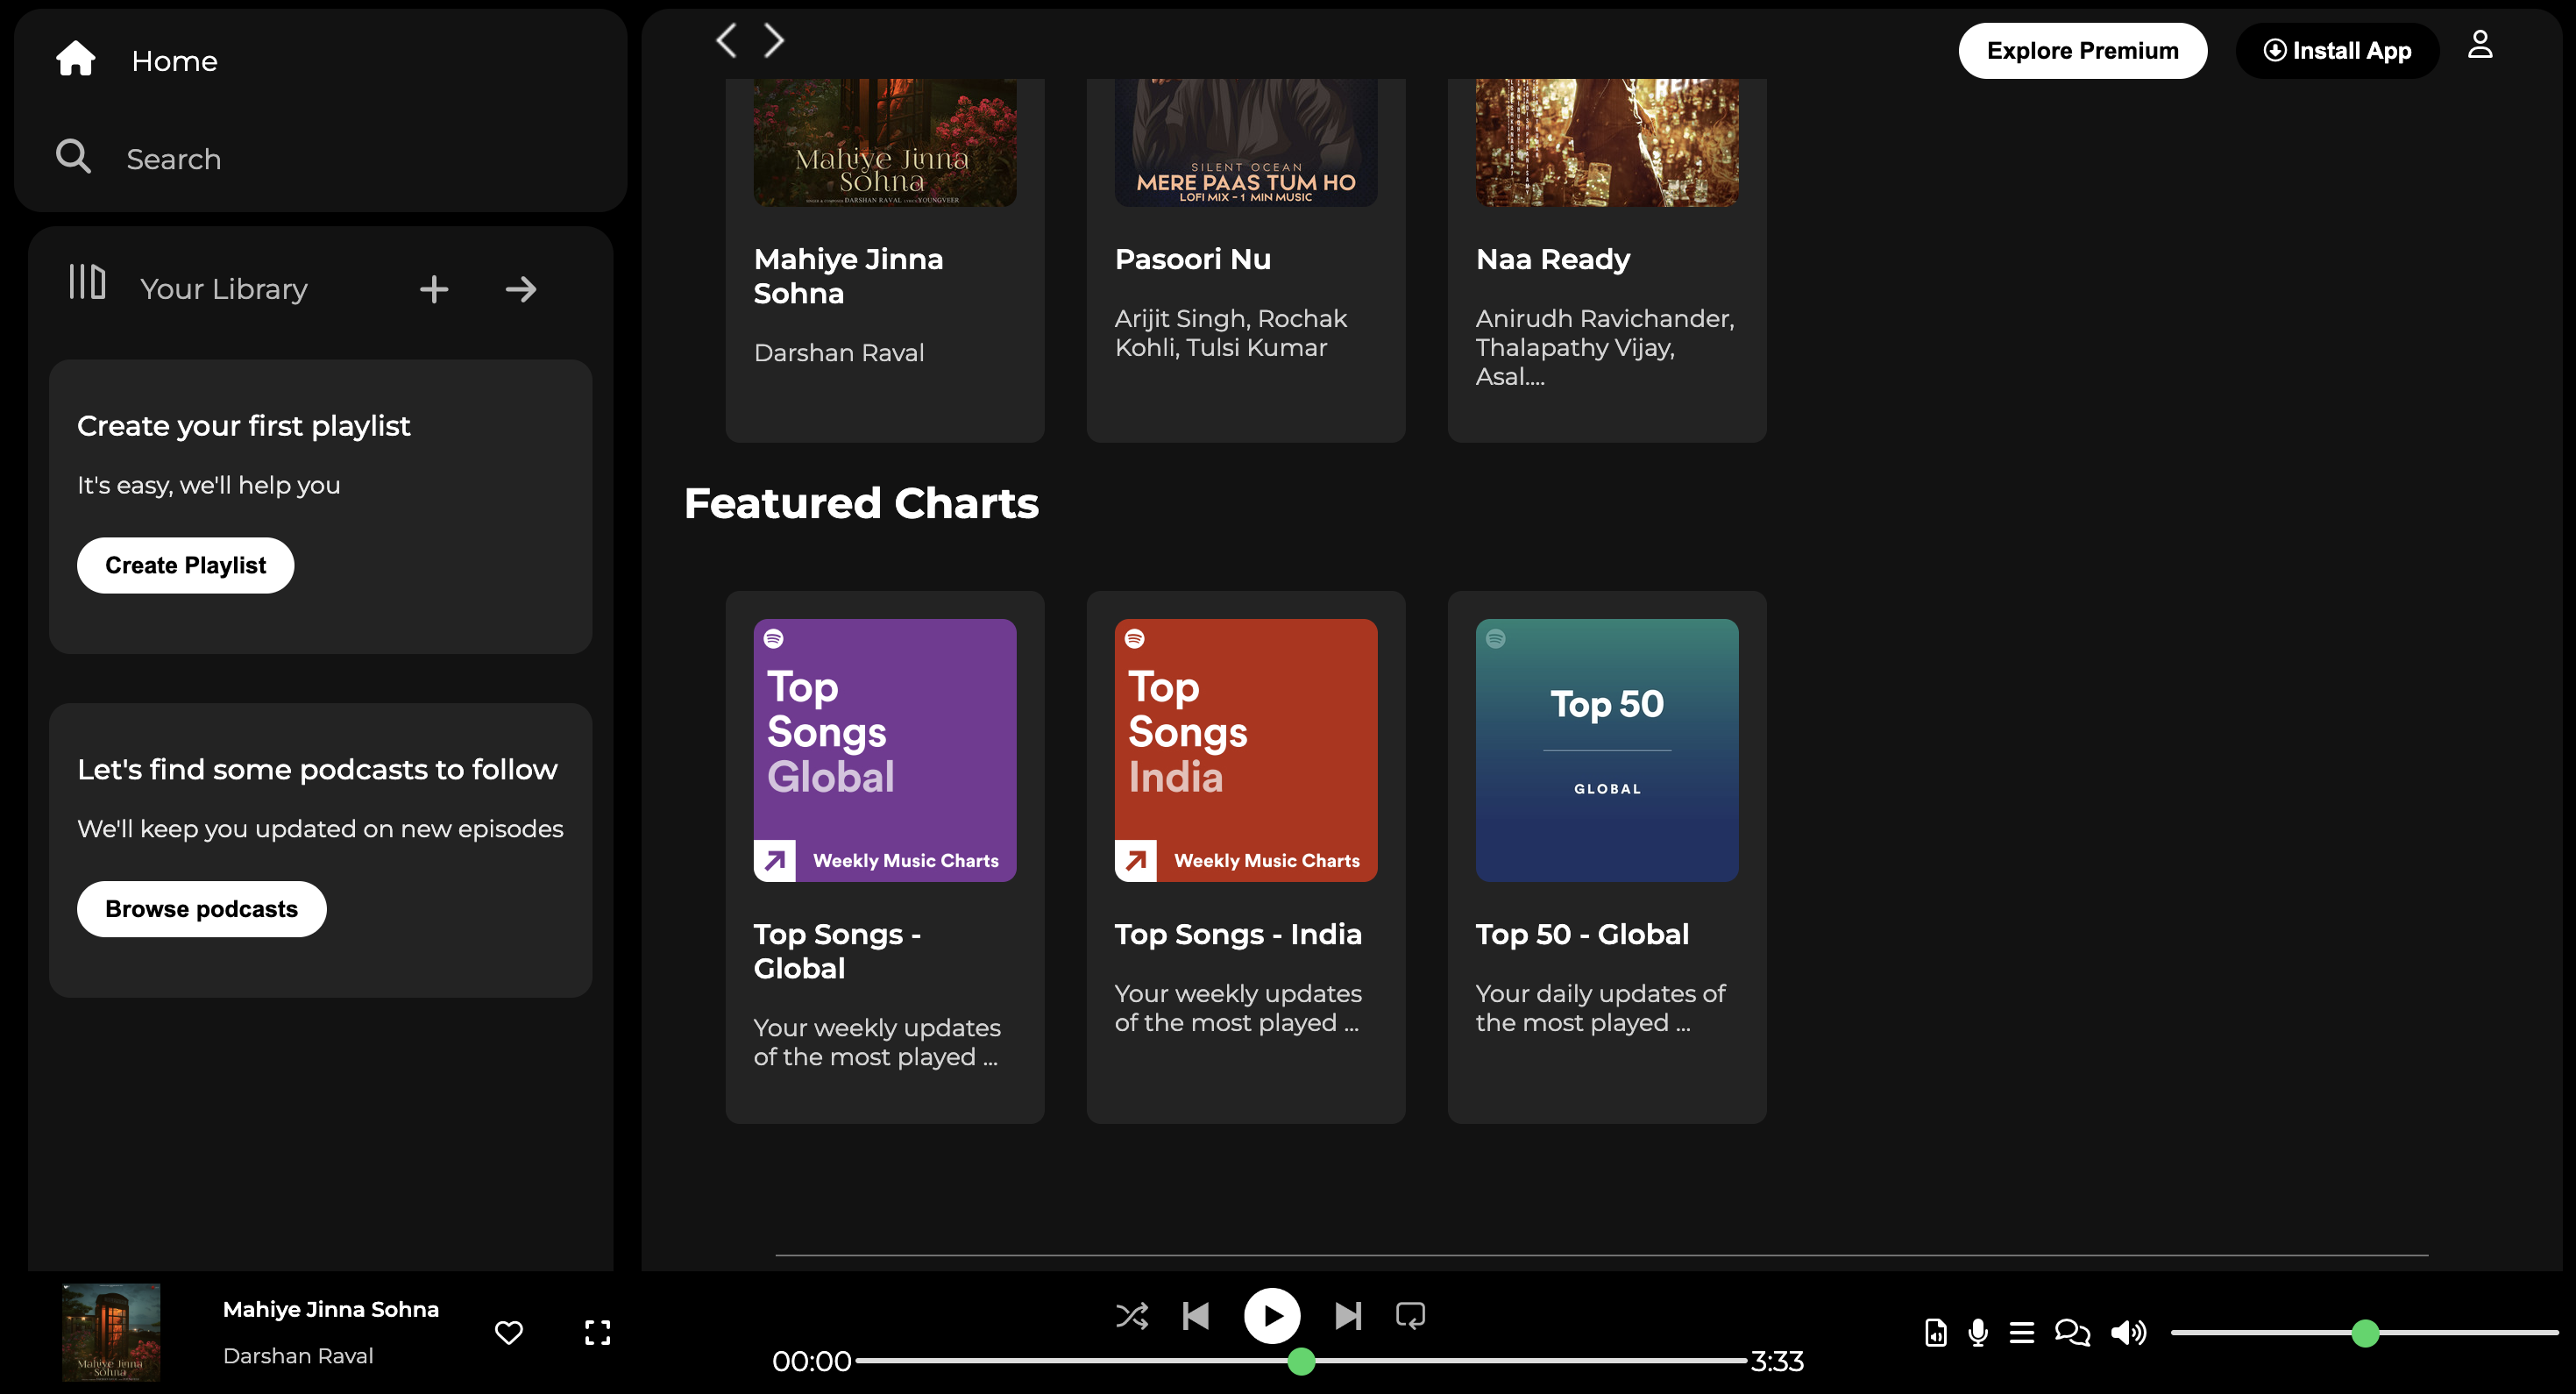This screenshot has height=1394, width=2576.
Task: Open the Top 50 - Global chart
Action: 1606,749
